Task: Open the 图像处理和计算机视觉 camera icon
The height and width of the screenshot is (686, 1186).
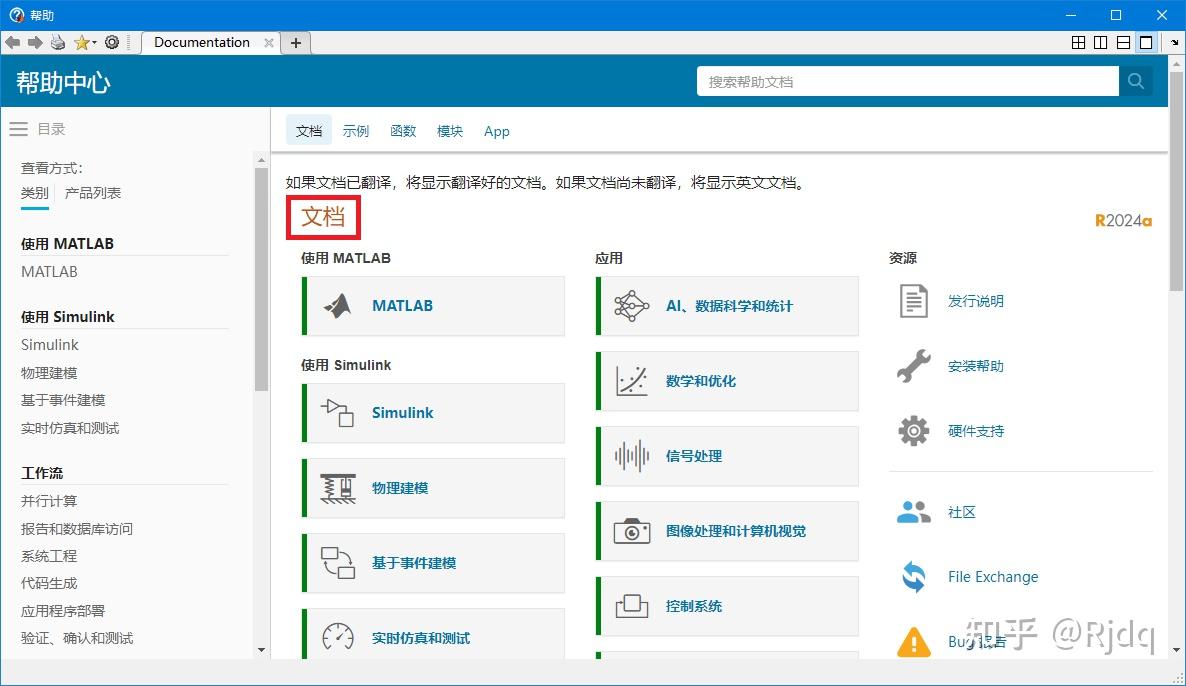Action: [x=630, y=531]
